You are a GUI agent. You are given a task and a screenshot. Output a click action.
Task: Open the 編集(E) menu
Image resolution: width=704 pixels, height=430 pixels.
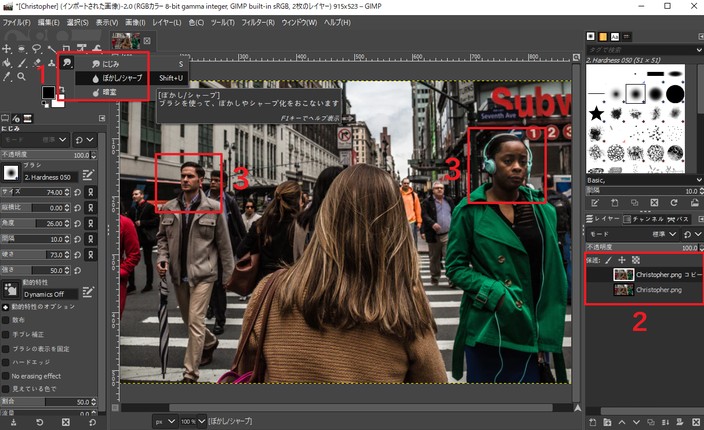click(48, 22)
